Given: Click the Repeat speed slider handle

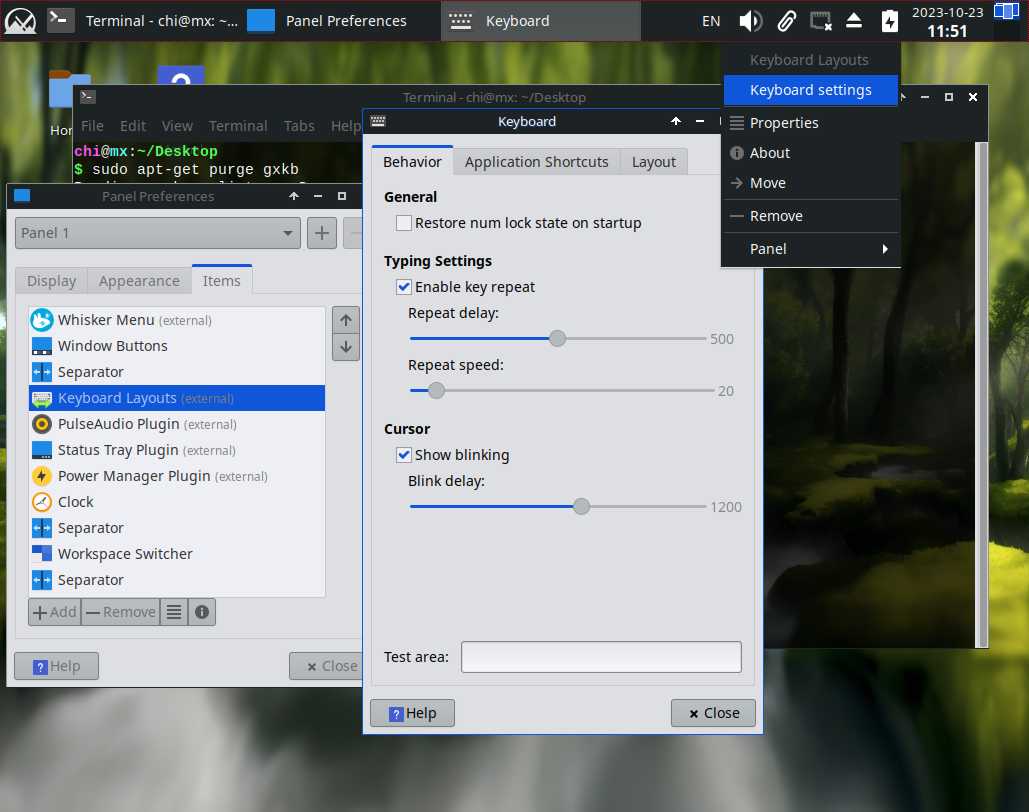Looking at the screenshot, I should click(436, 391).
